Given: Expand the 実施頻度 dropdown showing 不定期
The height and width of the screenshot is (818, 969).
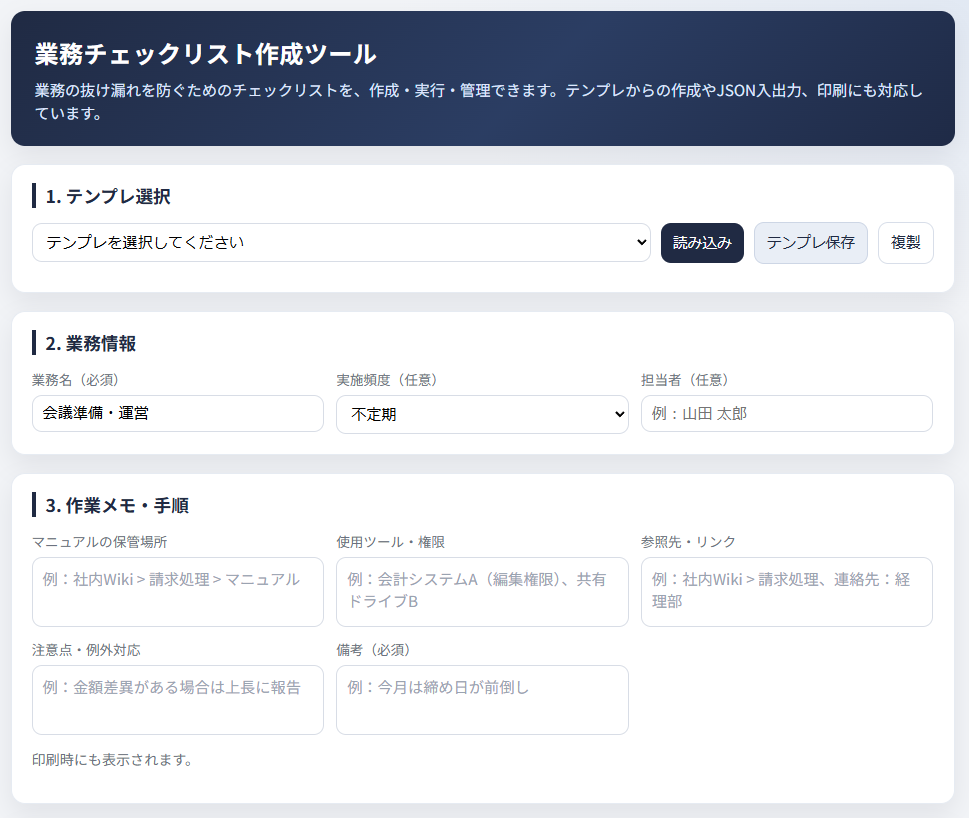Looking at the screenshot, I should tap(482, 414).
